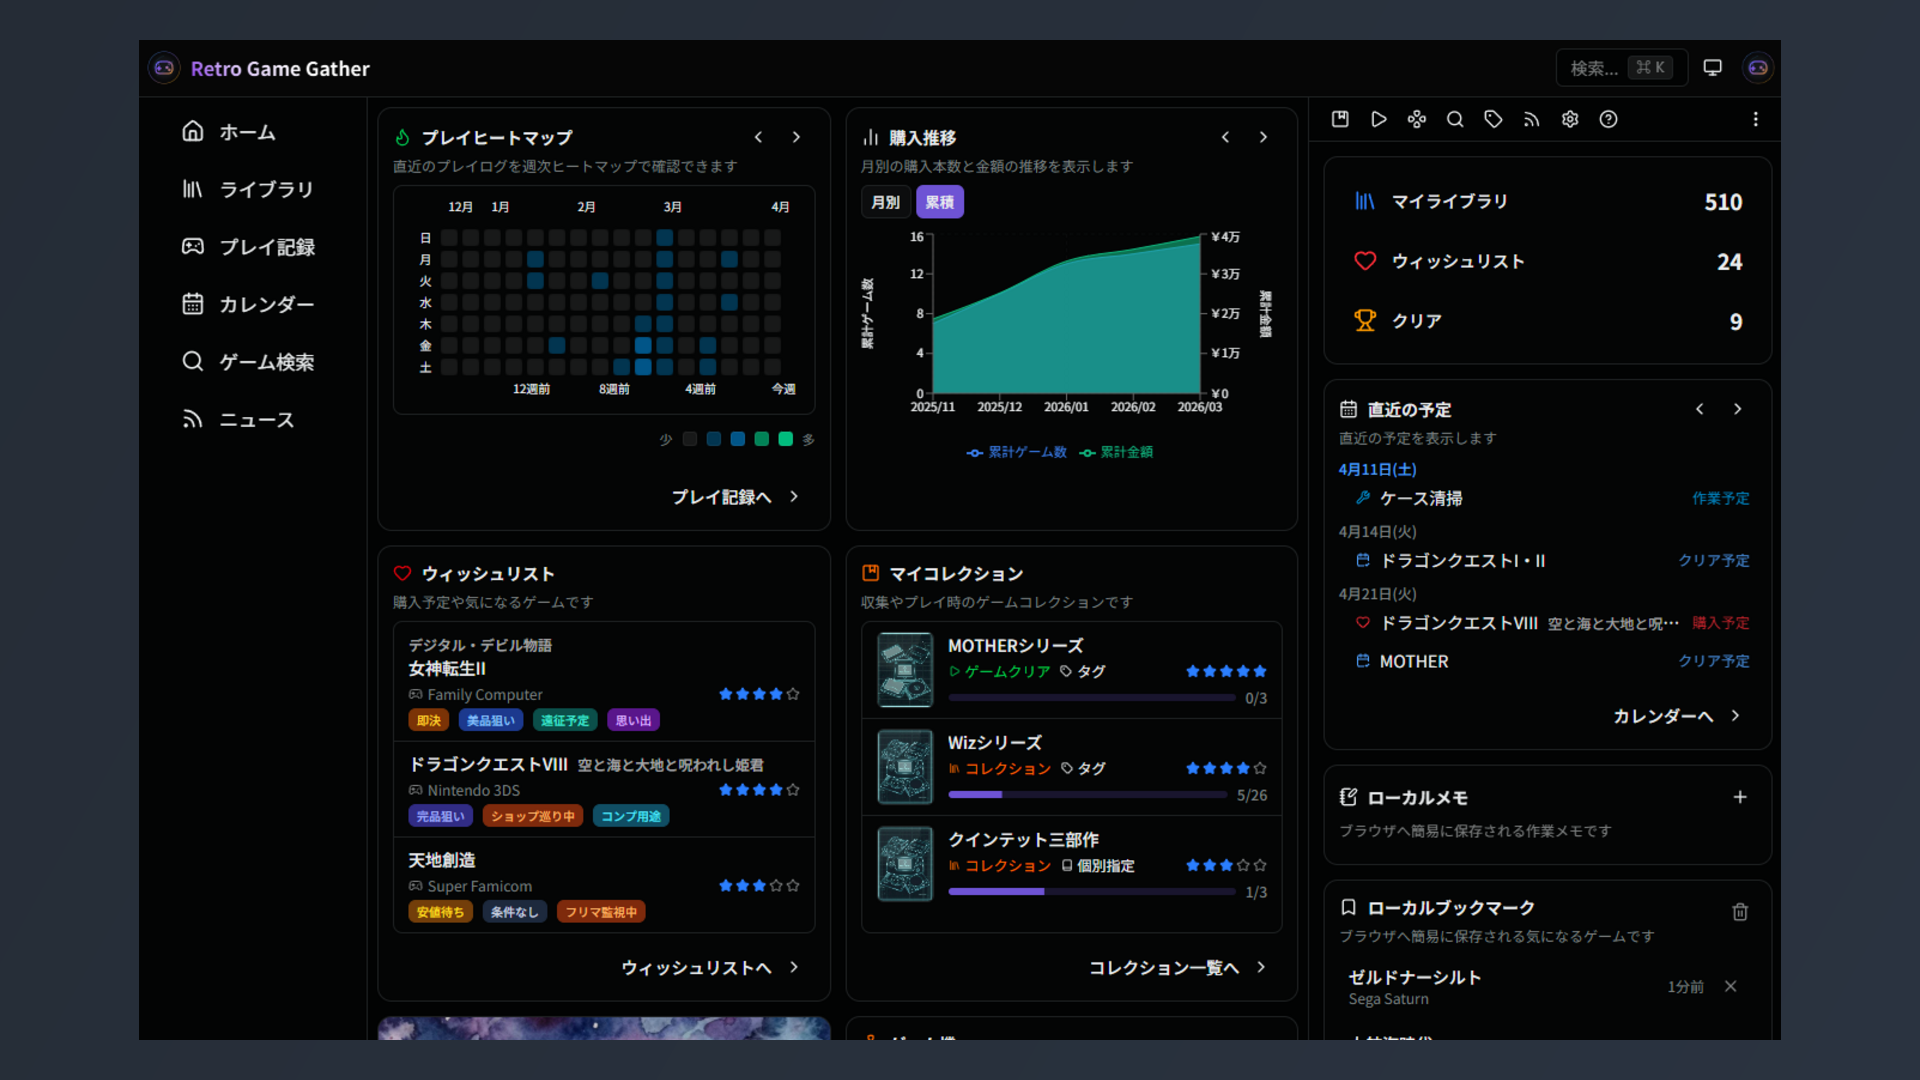Select the 累積 chart mode
1920x1080 pixels.
pos(939,202)
